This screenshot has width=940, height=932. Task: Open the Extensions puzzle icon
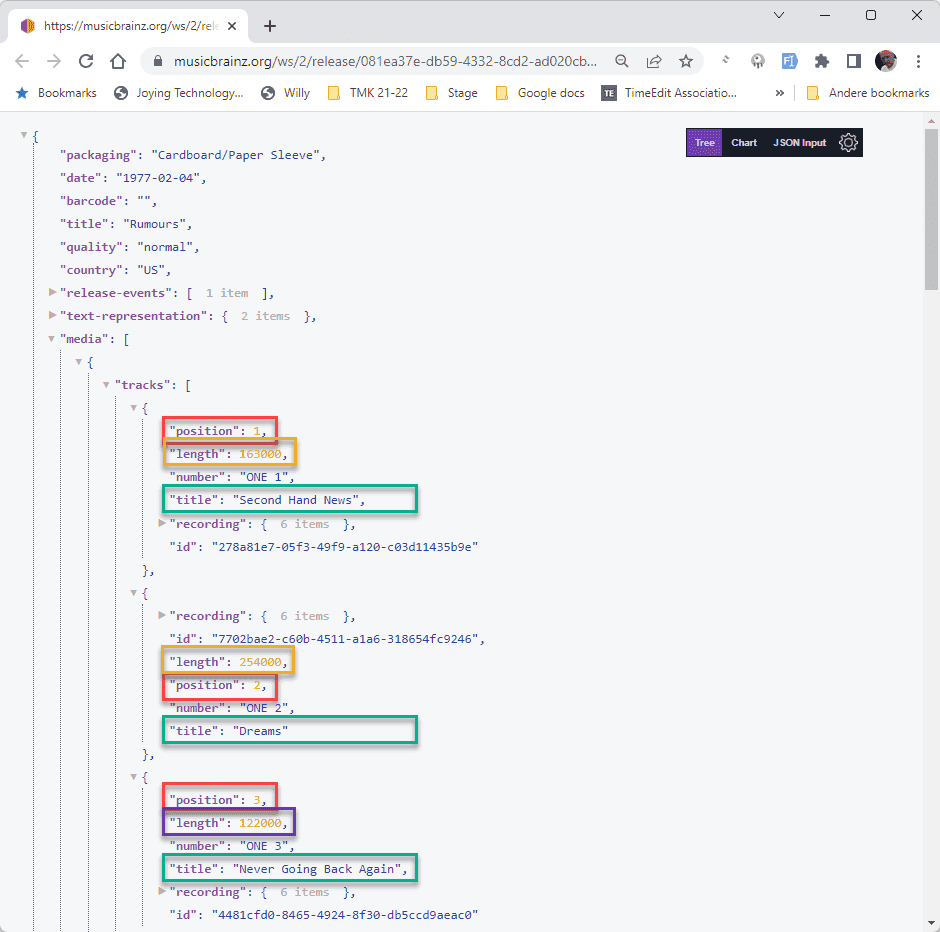[x=821, y=61]
